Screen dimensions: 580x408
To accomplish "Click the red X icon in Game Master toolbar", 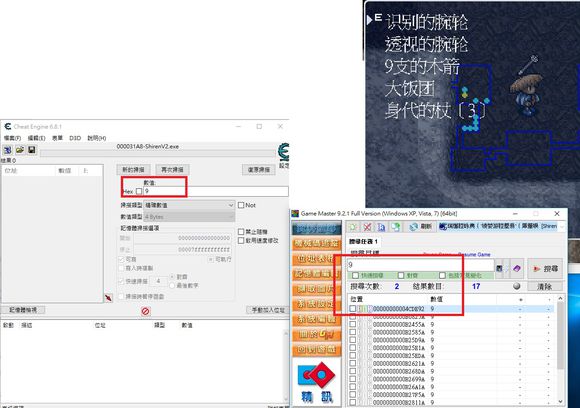I will (367, 226).
